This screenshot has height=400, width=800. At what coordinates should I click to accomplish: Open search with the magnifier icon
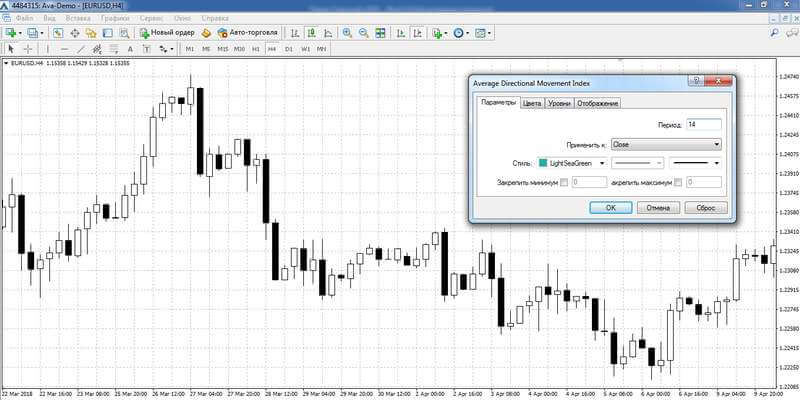tap(774, 33)
